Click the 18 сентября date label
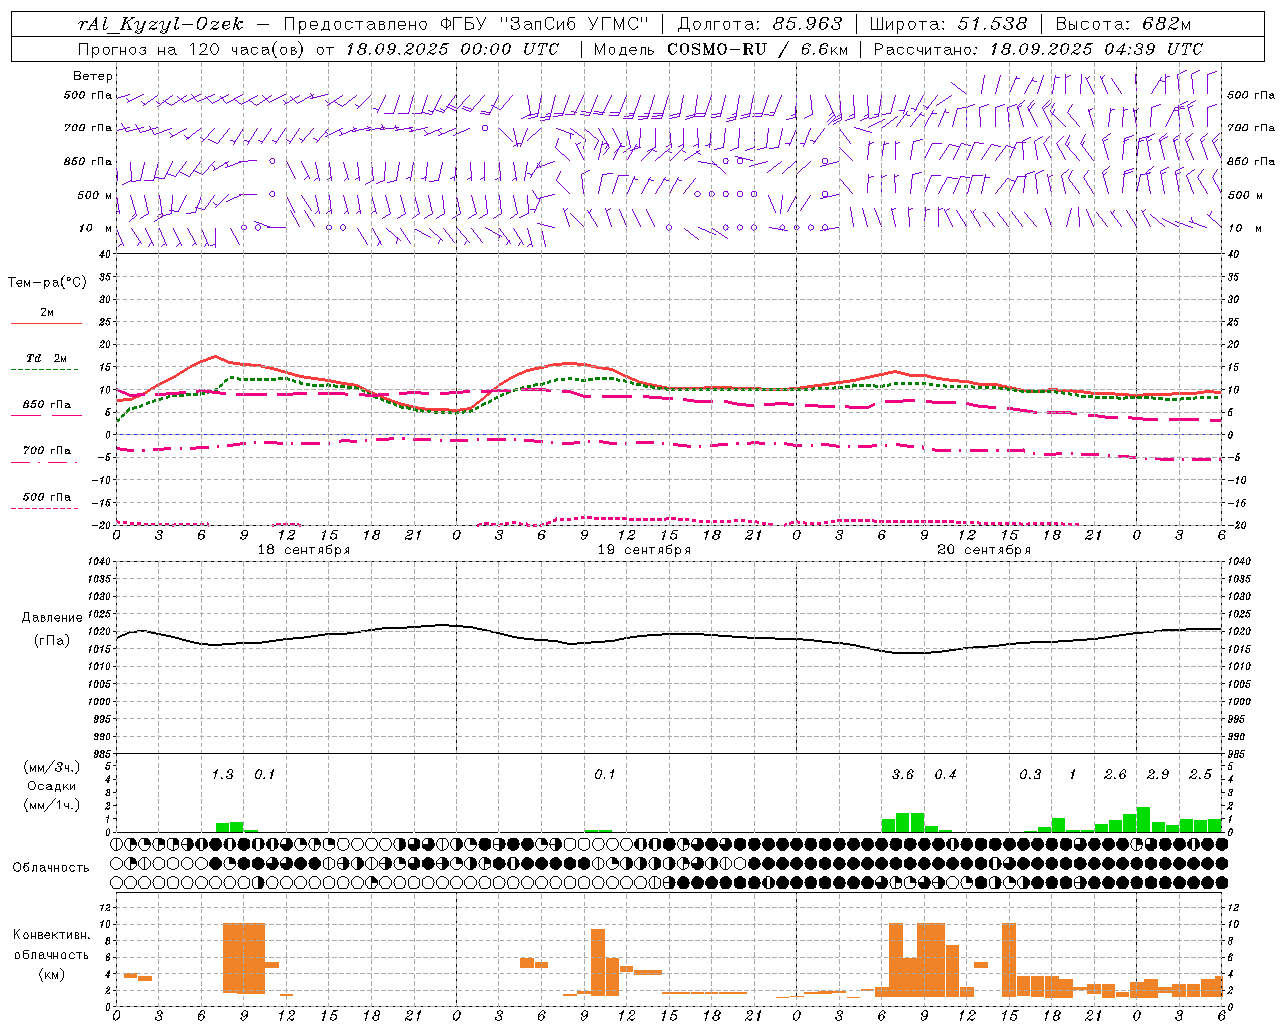This screenshot has width=1280, height=1024. tap(304, 550)
